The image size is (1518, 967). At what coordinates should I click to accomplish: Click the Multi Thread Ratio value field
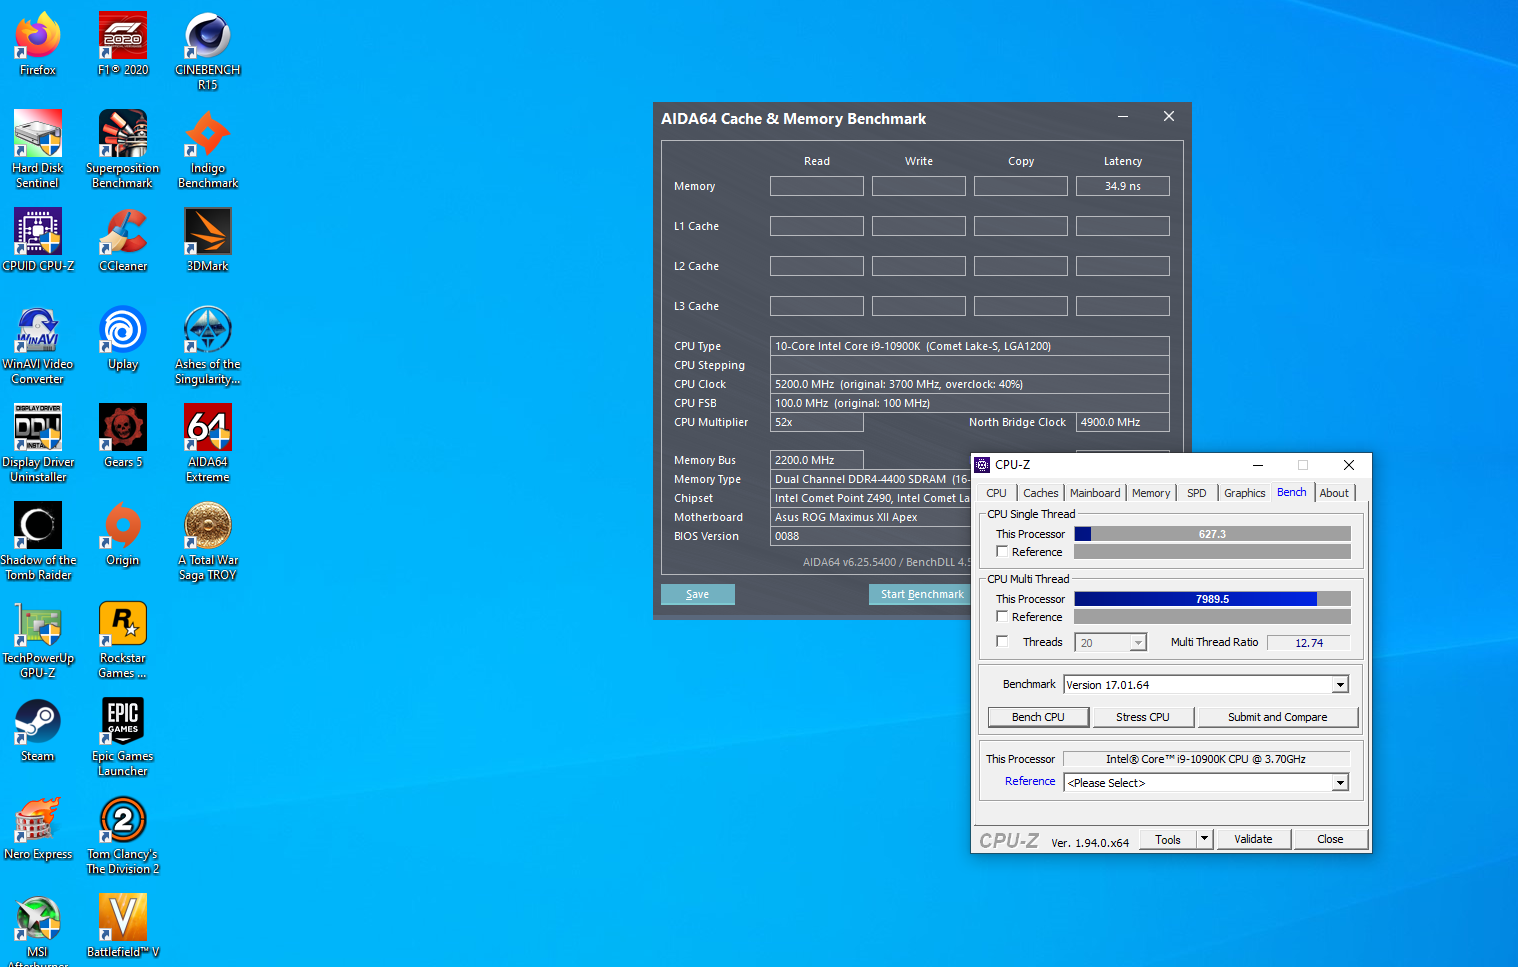click(x=1309, y=643)
